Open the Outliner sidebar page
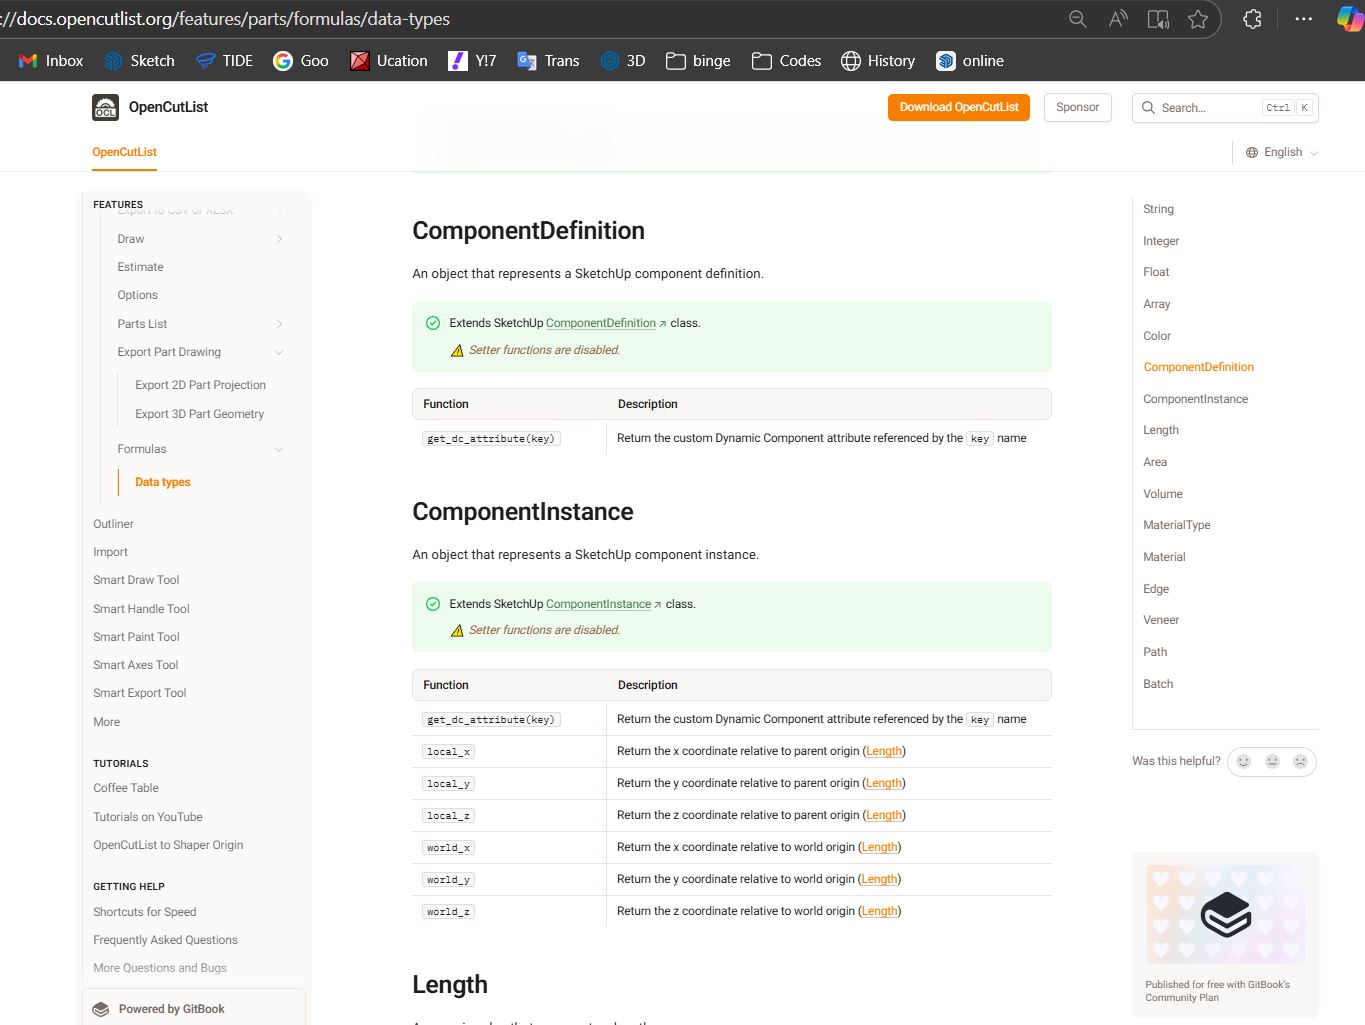Screen dimensions: 1365x1025 coord(113,524)
